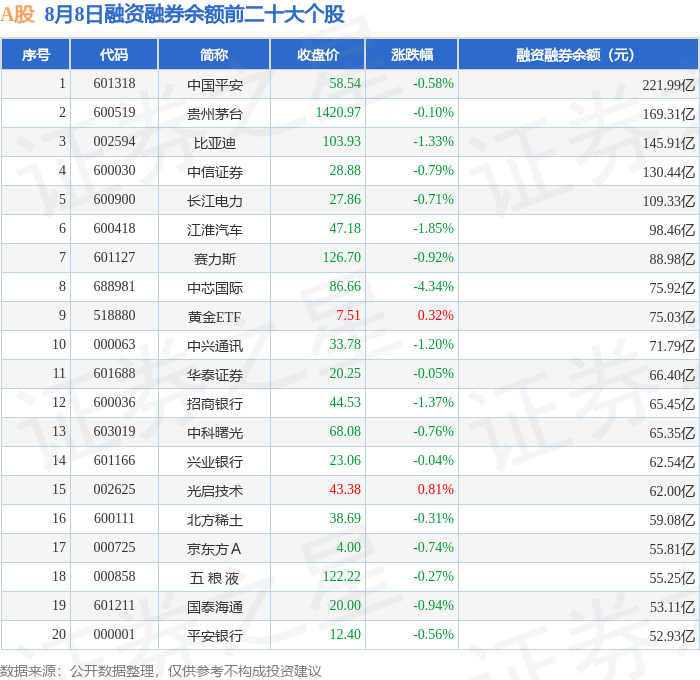Click change value 0.32%
The width and height of the screenshot is (700, 680).
(x=435, y=315)
